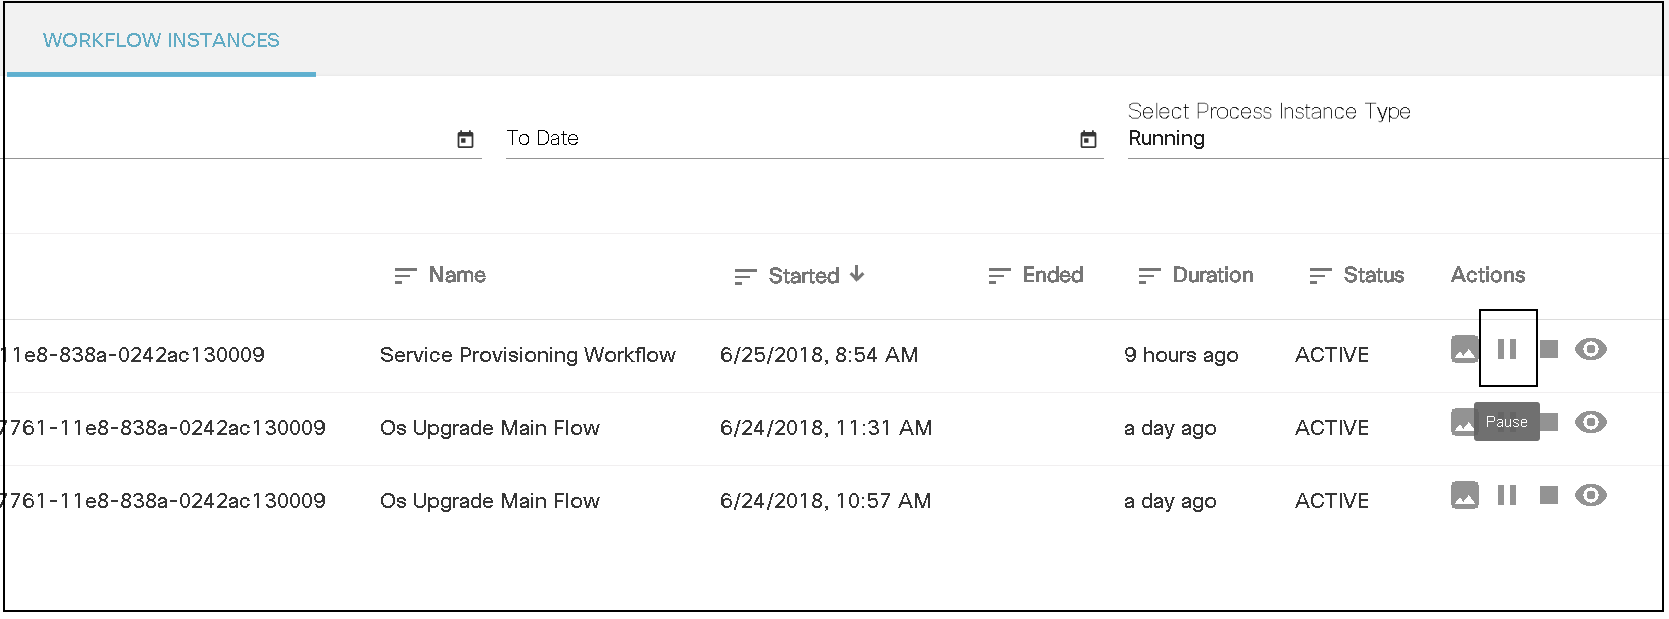Viewport: 1669px width, 619px height.
Task: Click the To Date input field
Action: 780,138
